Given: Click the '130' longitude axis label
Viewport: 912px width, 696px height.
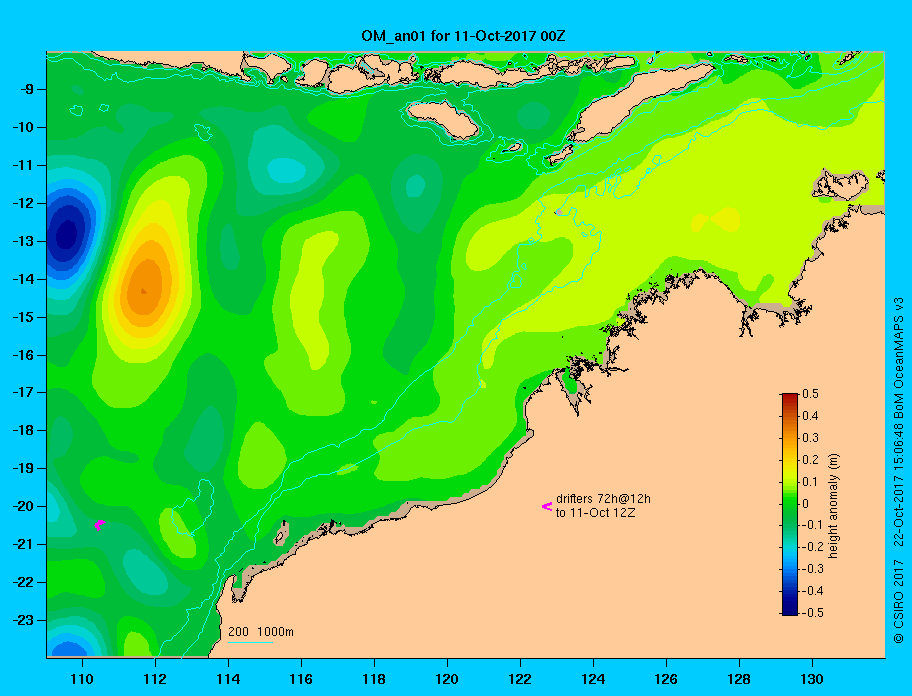Looking at the screenshot, I should click(x=812, y=679).
